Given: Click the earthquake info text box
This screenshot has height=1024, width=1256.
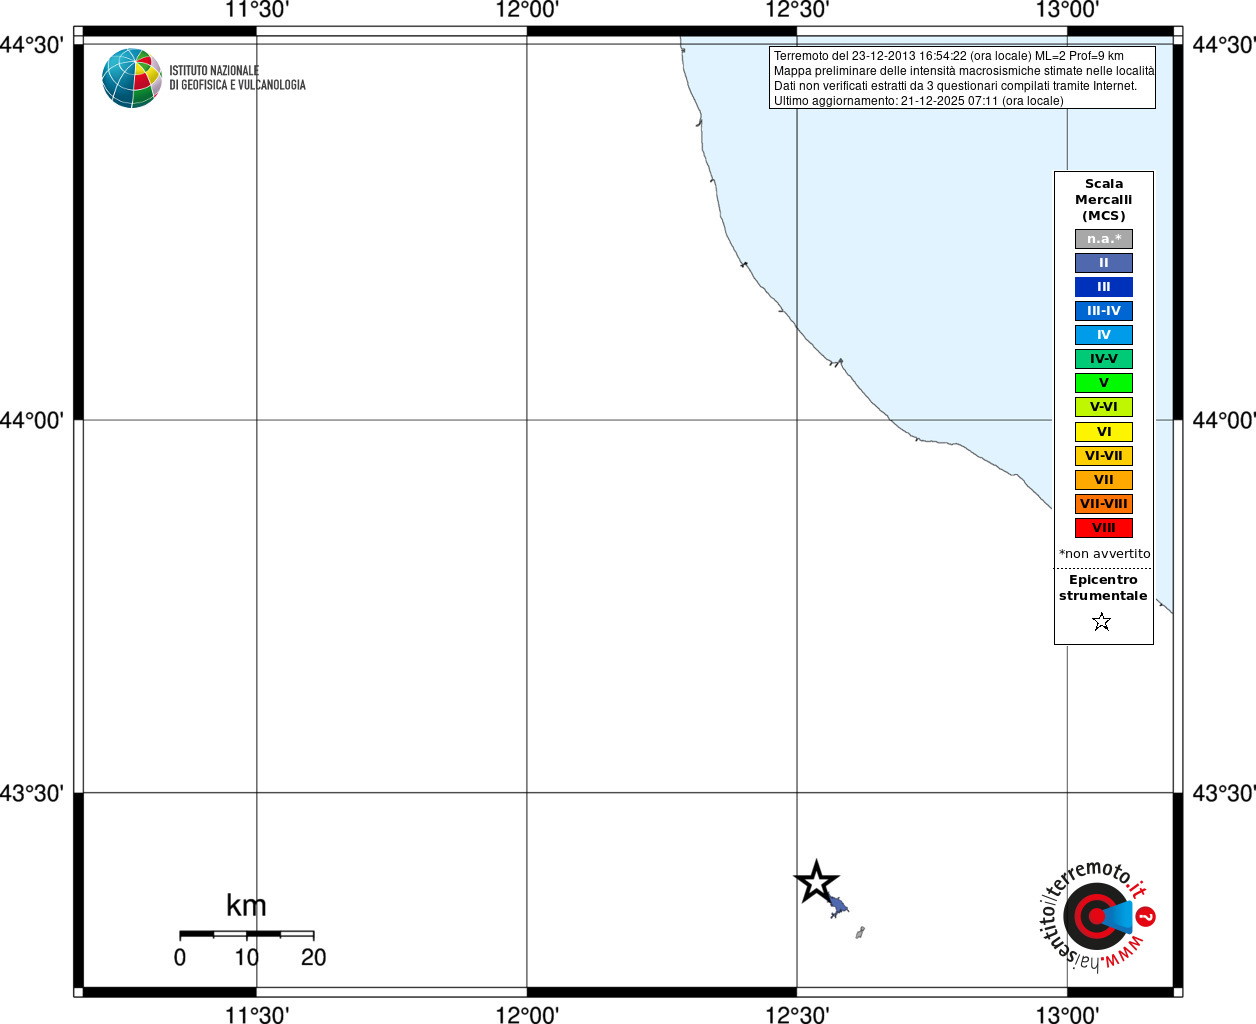Looking at the screenshot, I should point(962,78).
